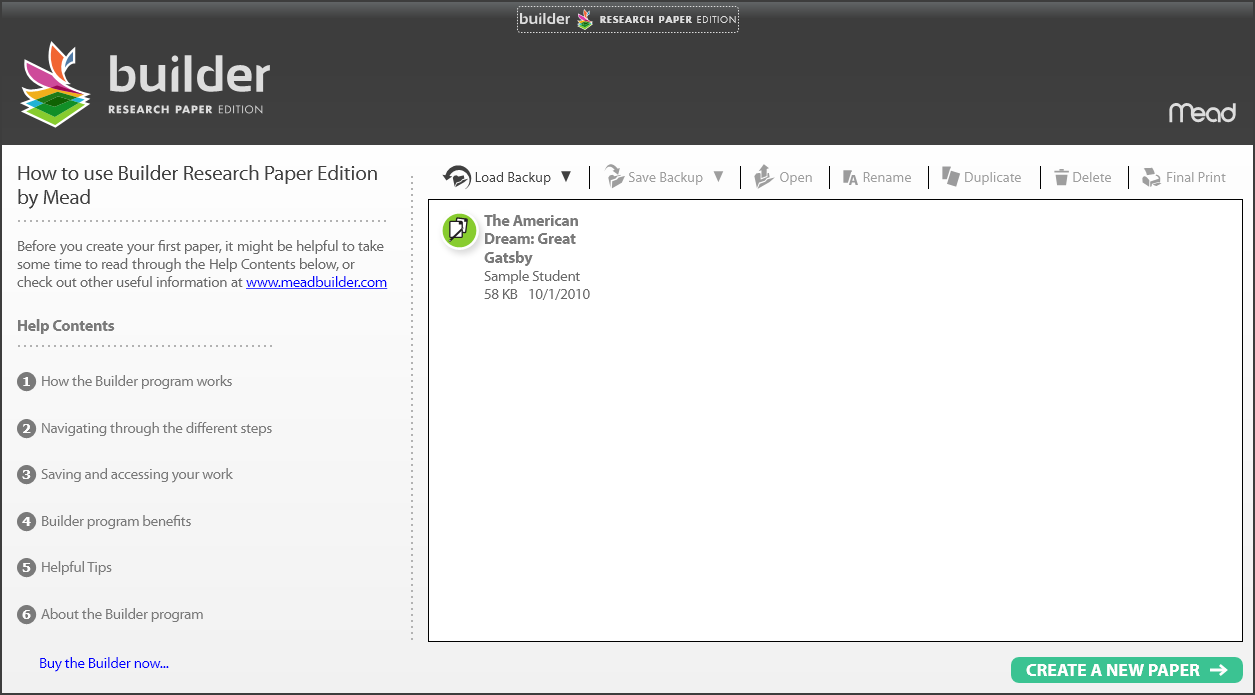Click the Open paper icon
The width and height of the screenshot is (1255, 695).
click(764, 177)
